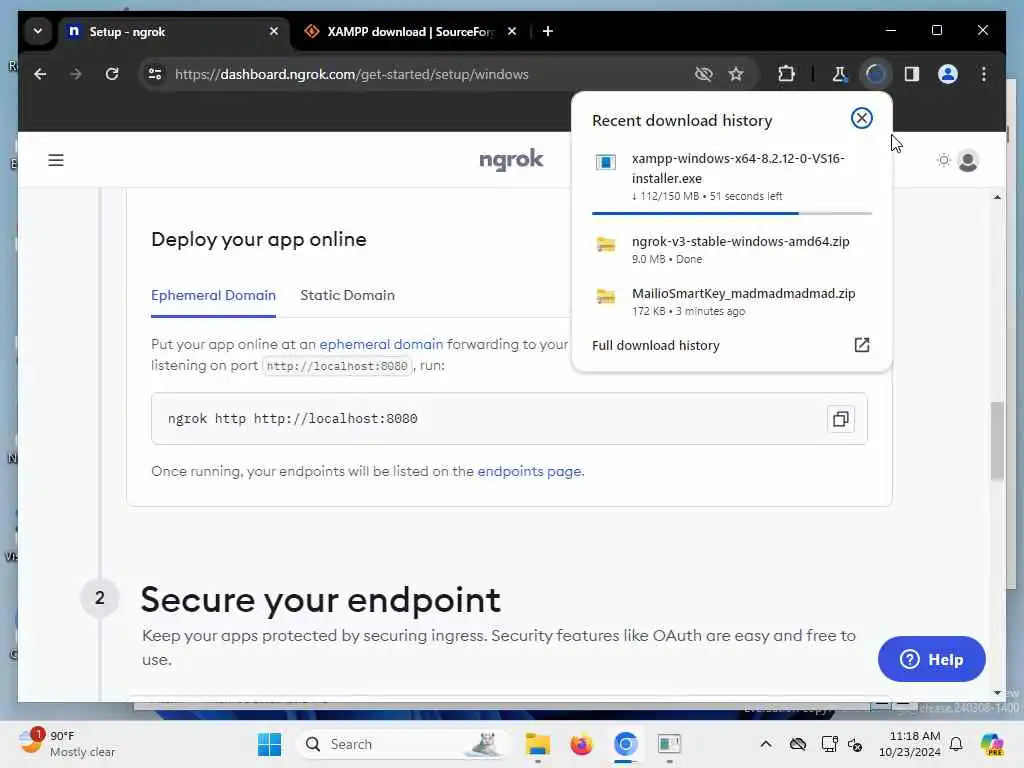Open the weather widget showing 90°F
Image resolution: width=1024 pixels, height=768 pixels.
[x=67, y=744]
